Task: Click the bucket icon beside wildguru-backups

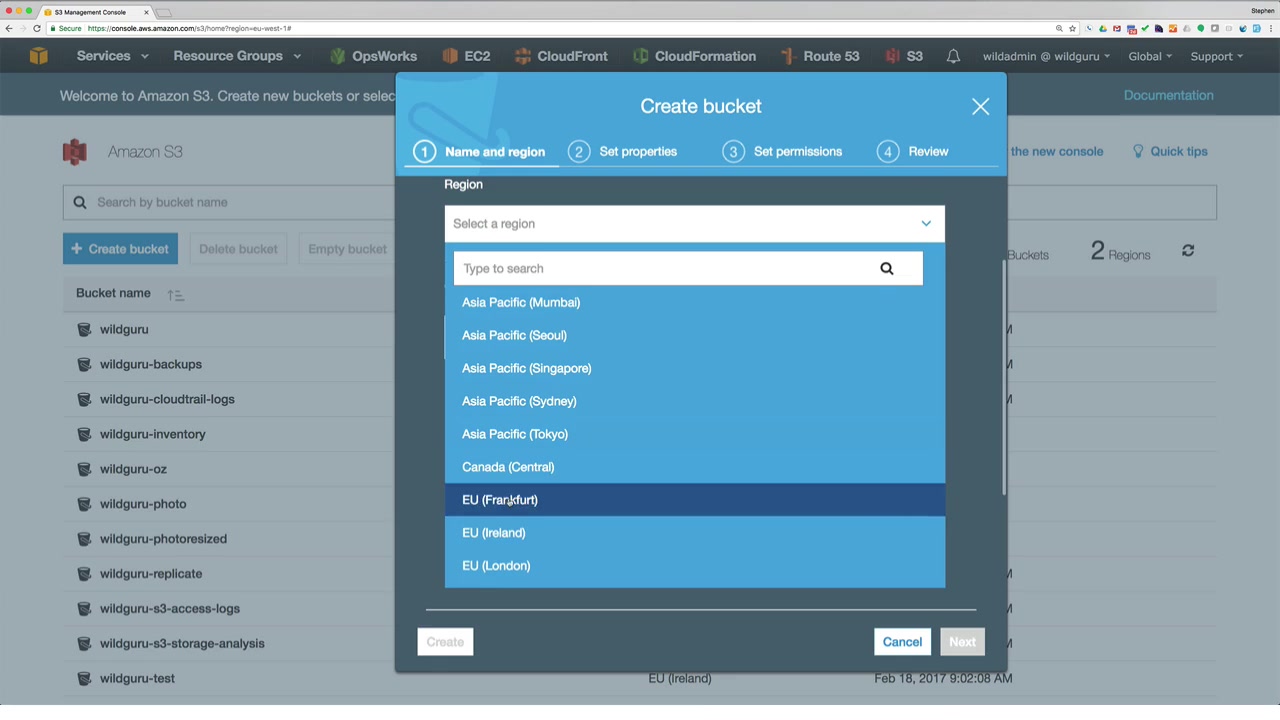Action: (x=84, y=364)
